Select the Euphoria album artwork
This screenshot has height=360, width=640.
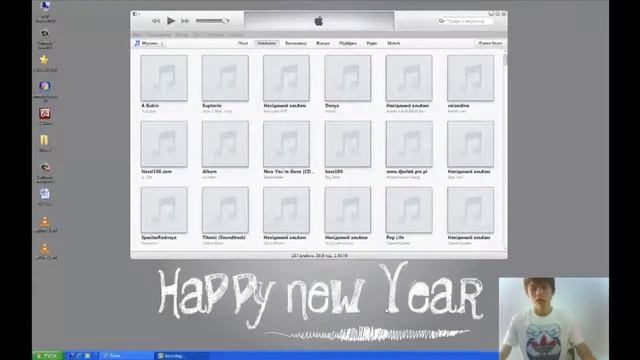pos(225,78)
